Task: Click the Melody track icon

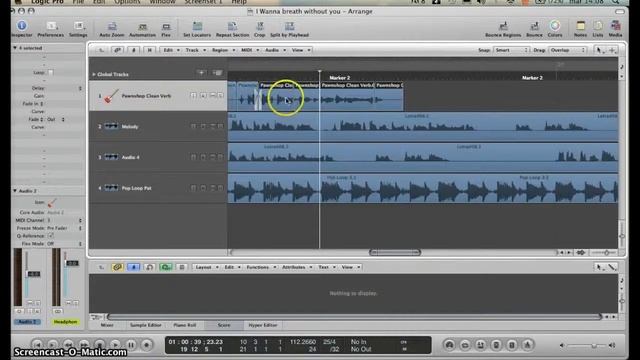Action: tap(111, 126)
